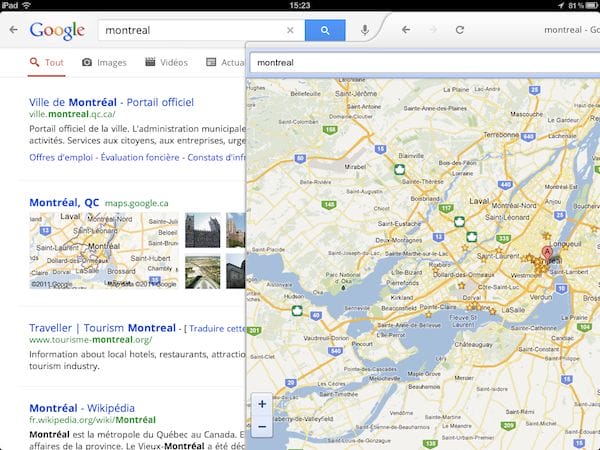Viewport: 600px width, 450px height.
Task: Open the Évaluation foncière sublink
Action: [x=140, y=157]
